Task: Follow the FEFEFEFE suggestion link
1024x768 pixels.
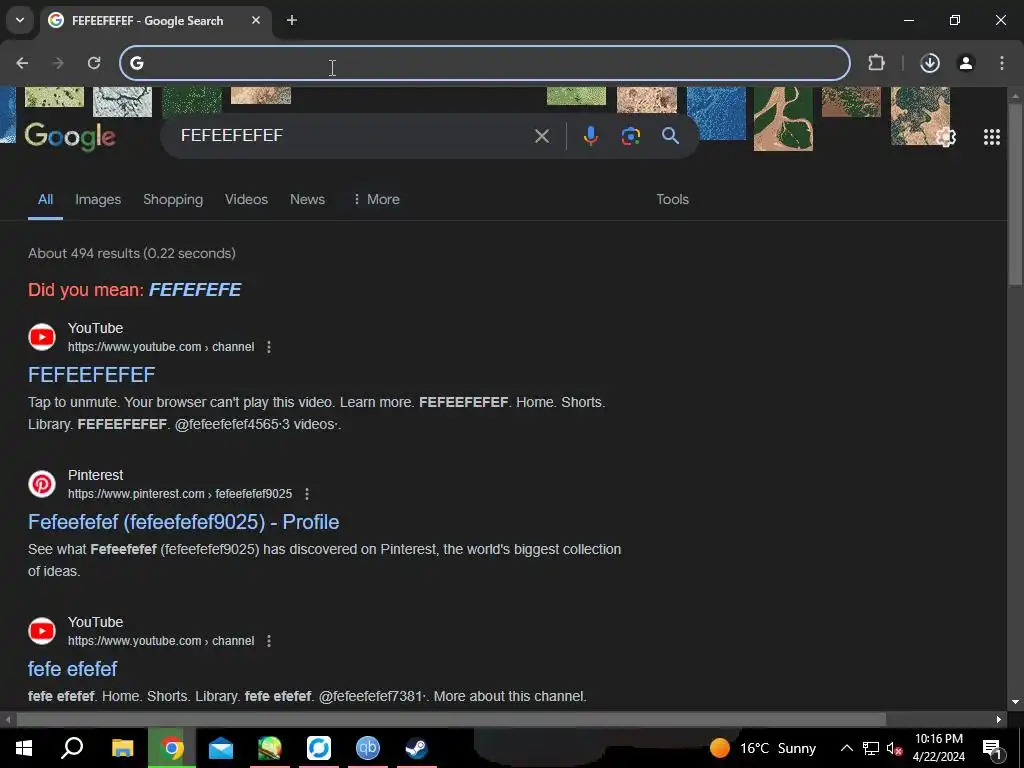Action: coord(195,289)
